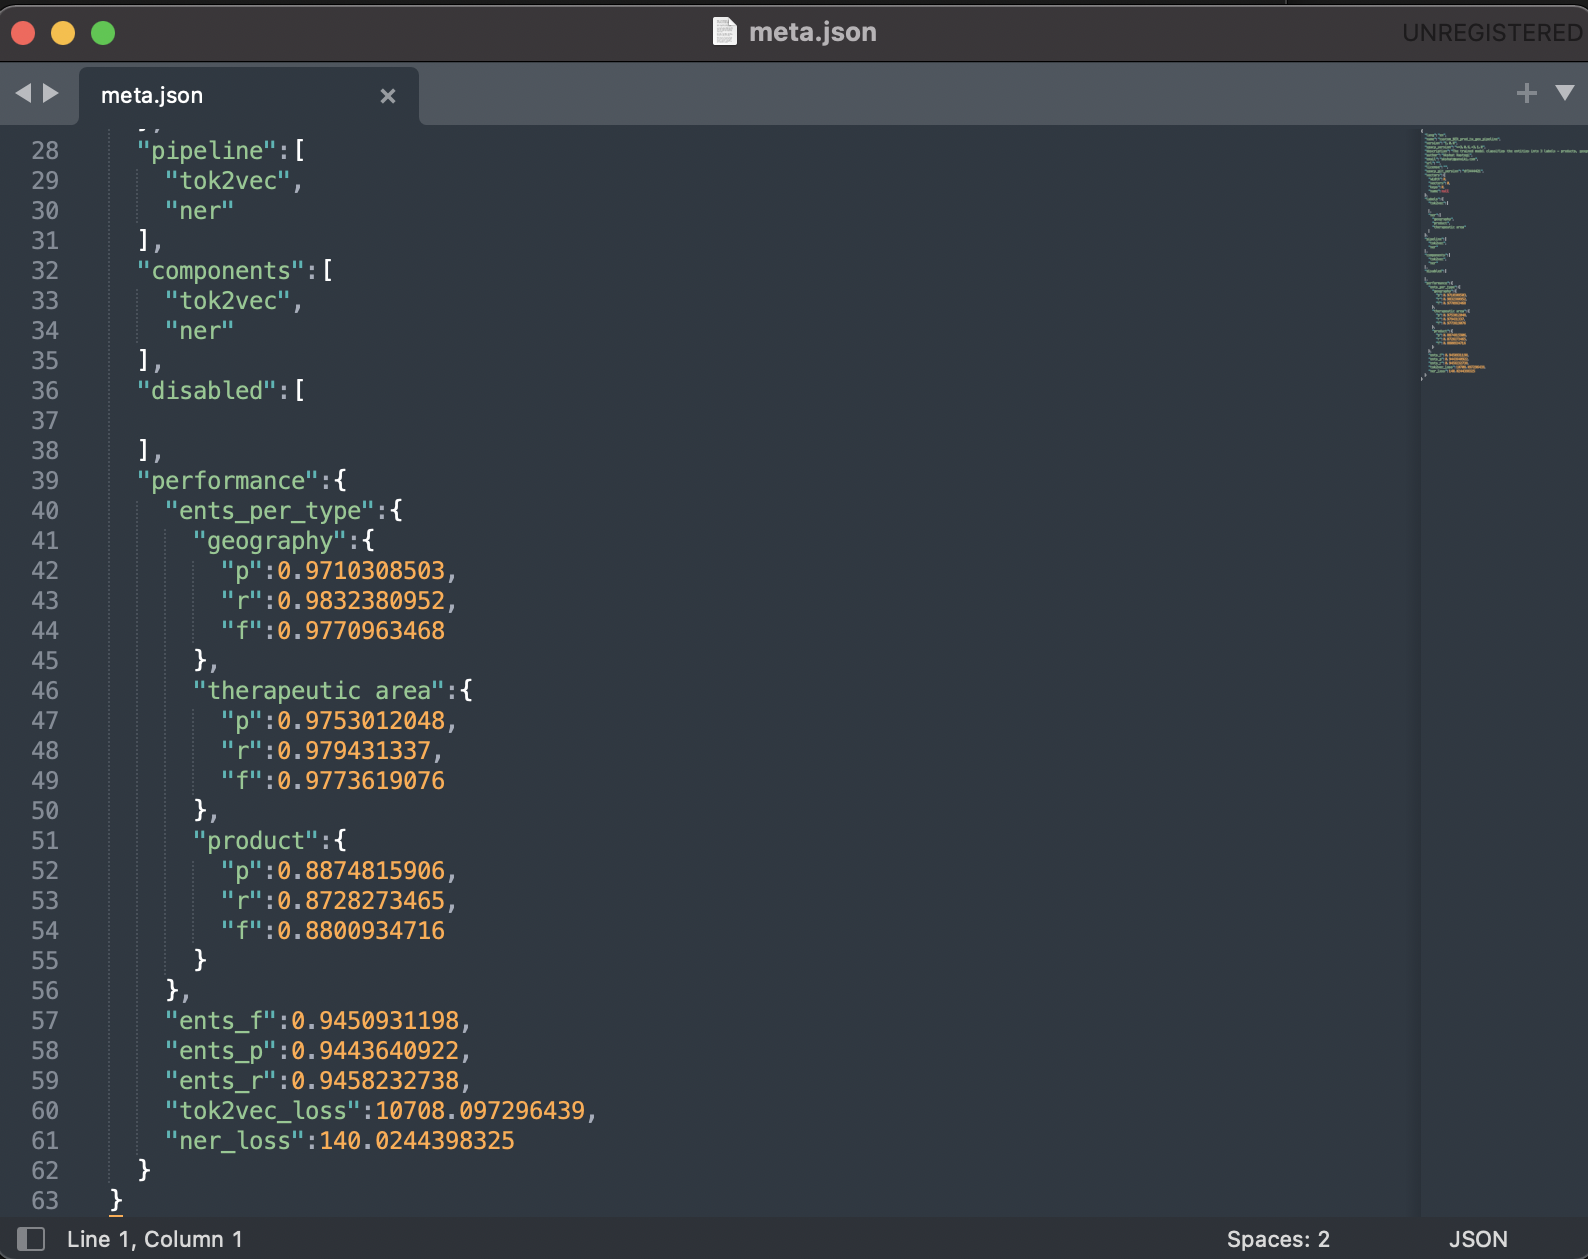Click the "ents_r" key text
Screen dimensions: 1588x1259
coord(221,1081)
